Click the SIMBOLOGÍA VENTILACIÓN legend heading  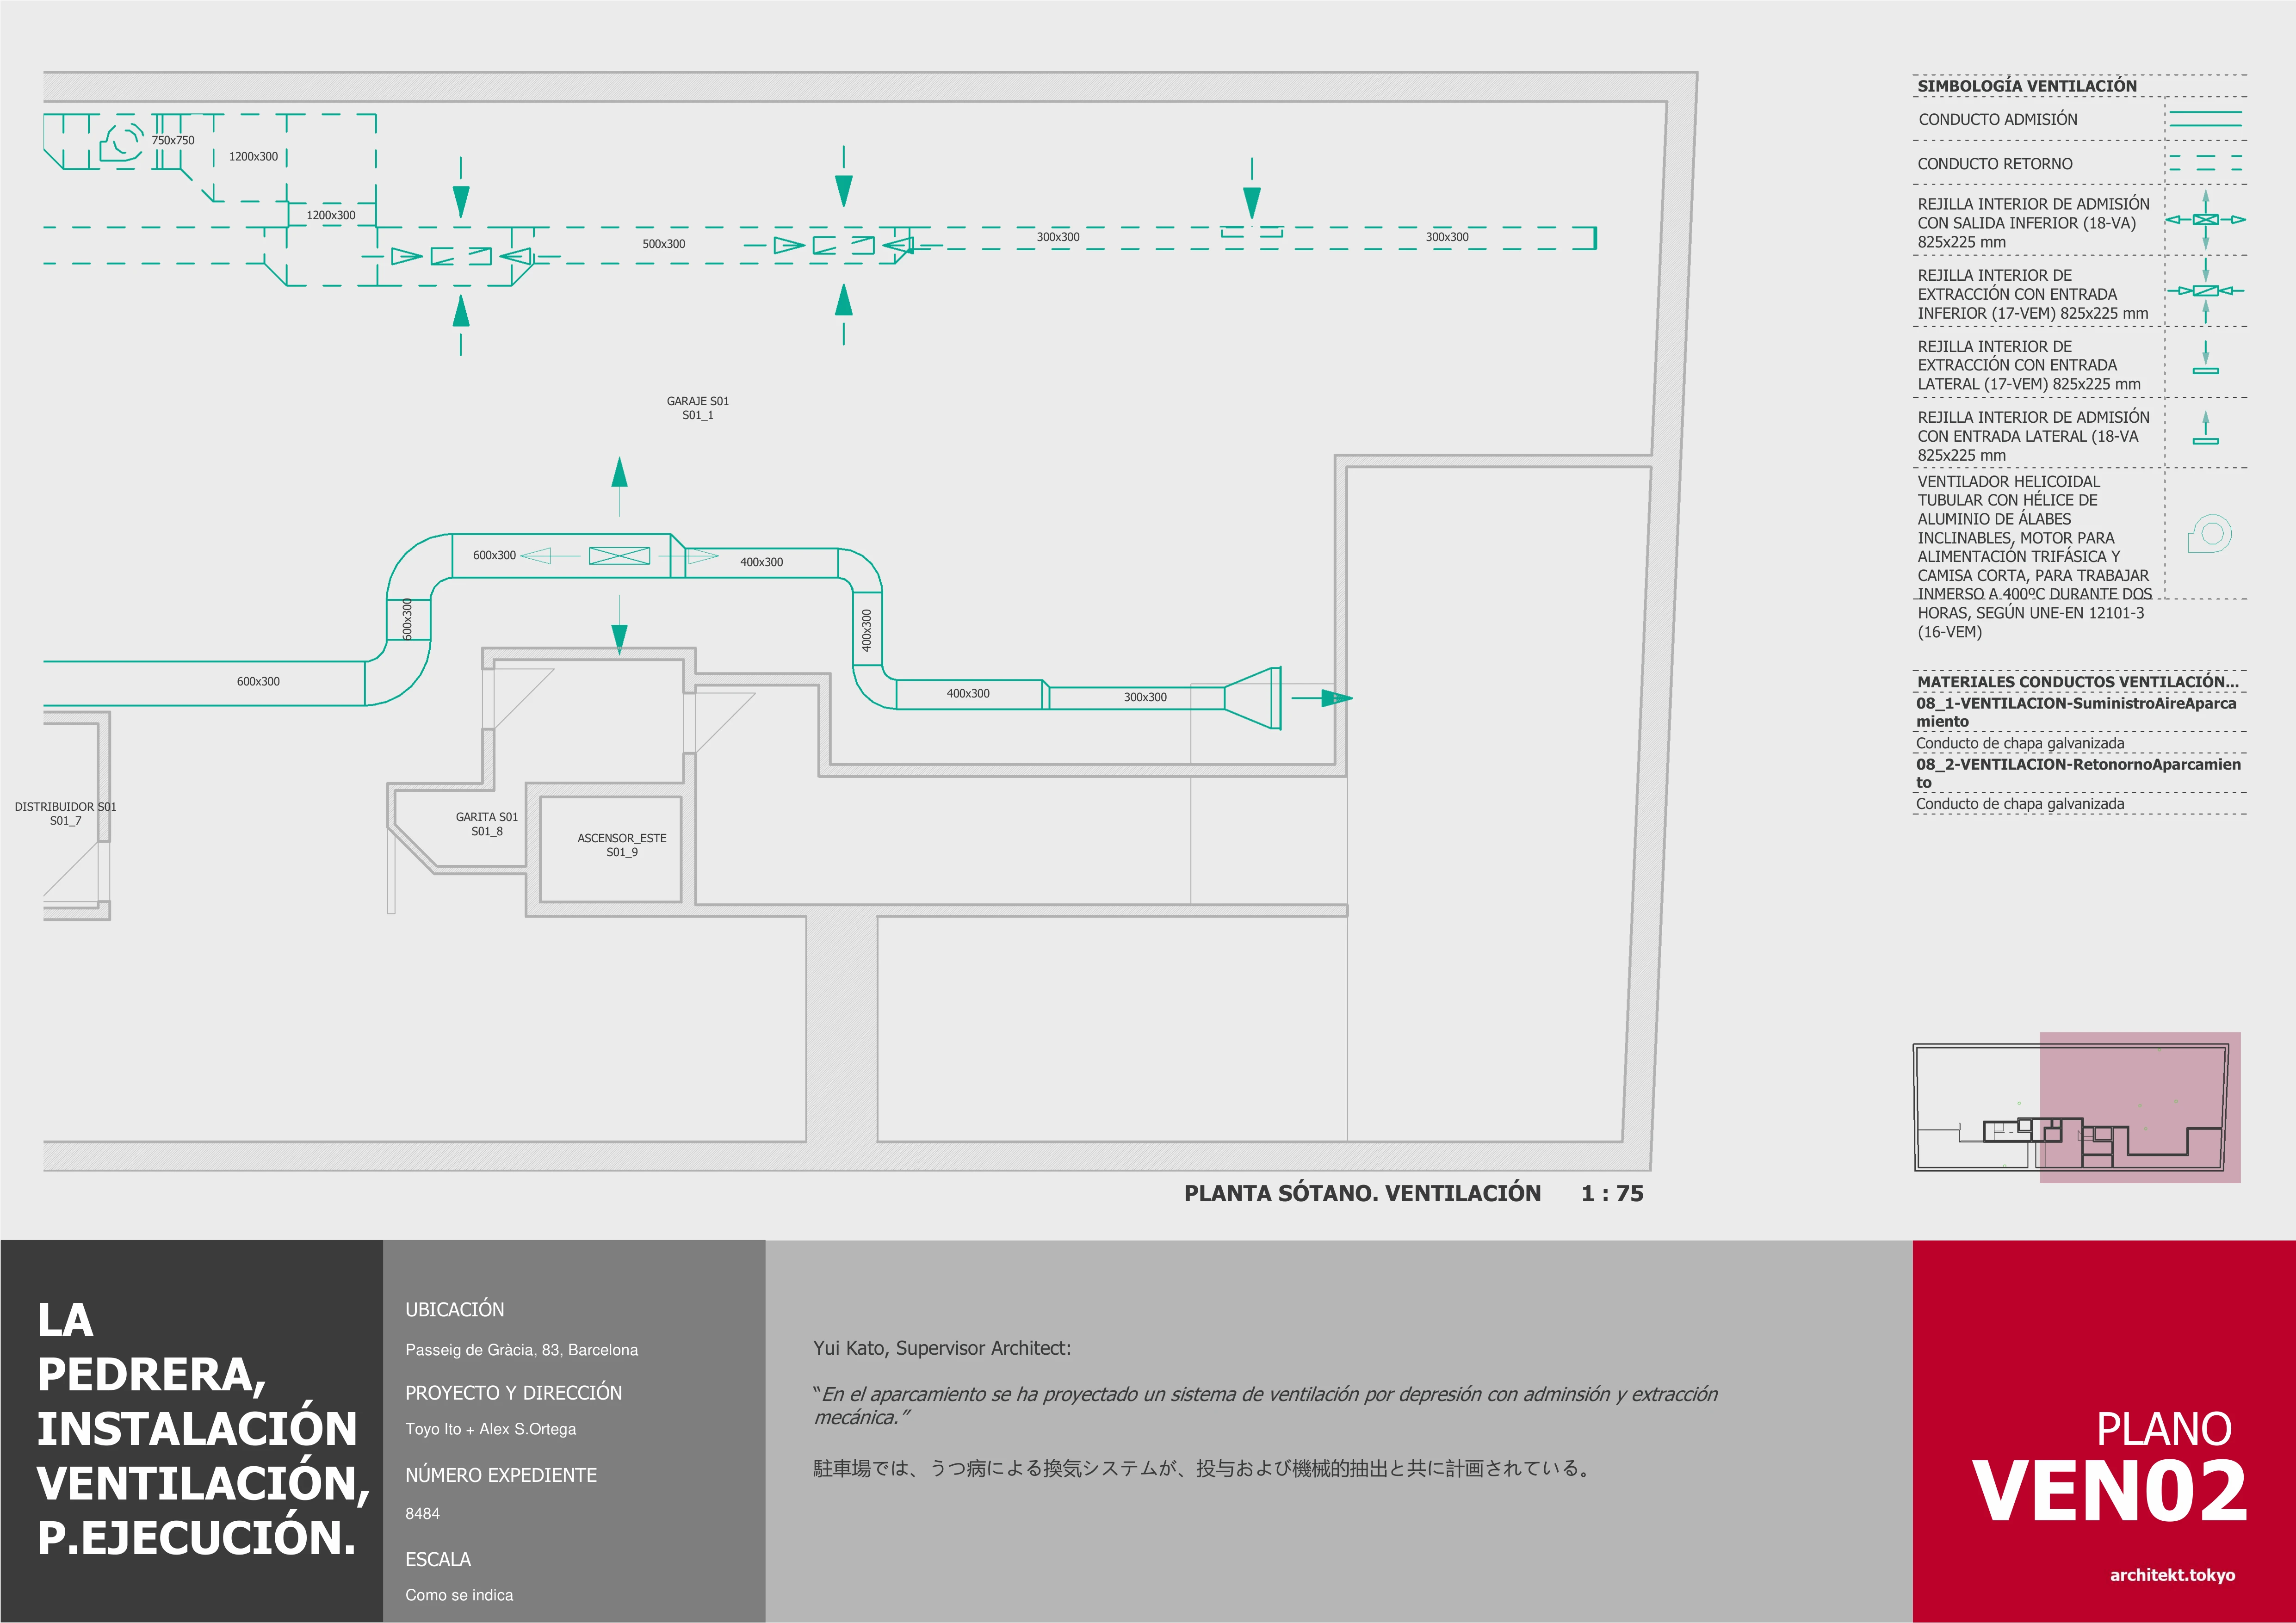2027,86
